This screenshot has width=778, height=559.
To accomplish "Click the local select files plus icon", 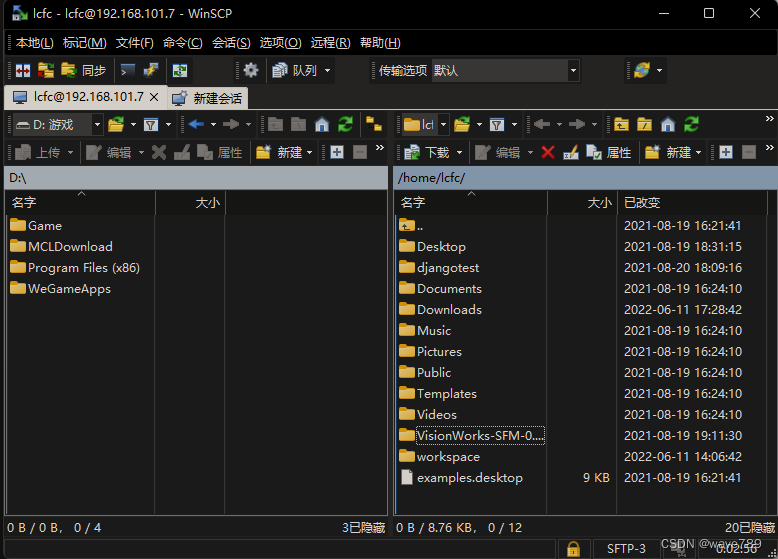I will 337,152.
